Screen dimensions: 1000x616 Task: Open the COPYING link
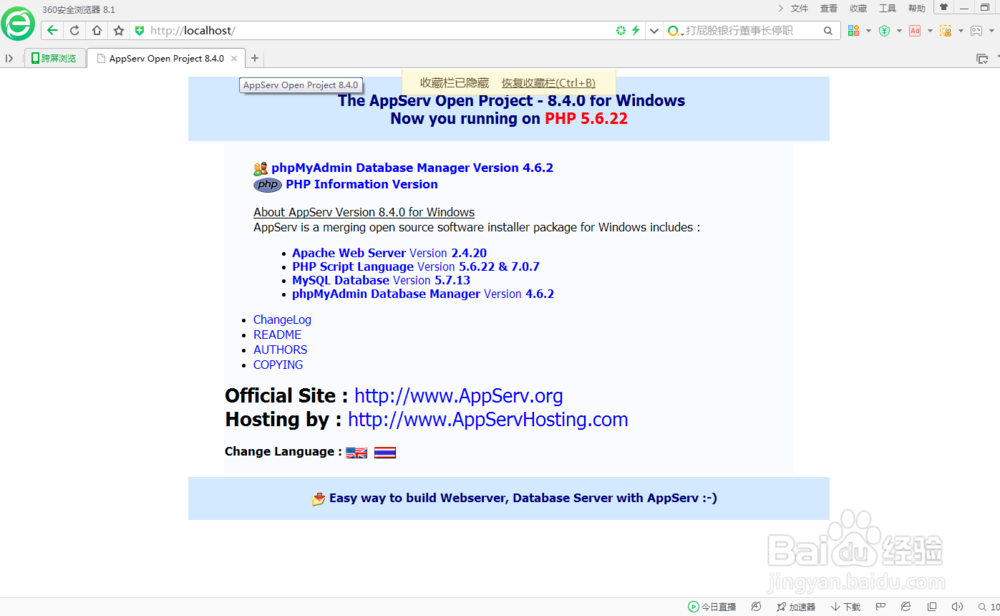[277, 365]
